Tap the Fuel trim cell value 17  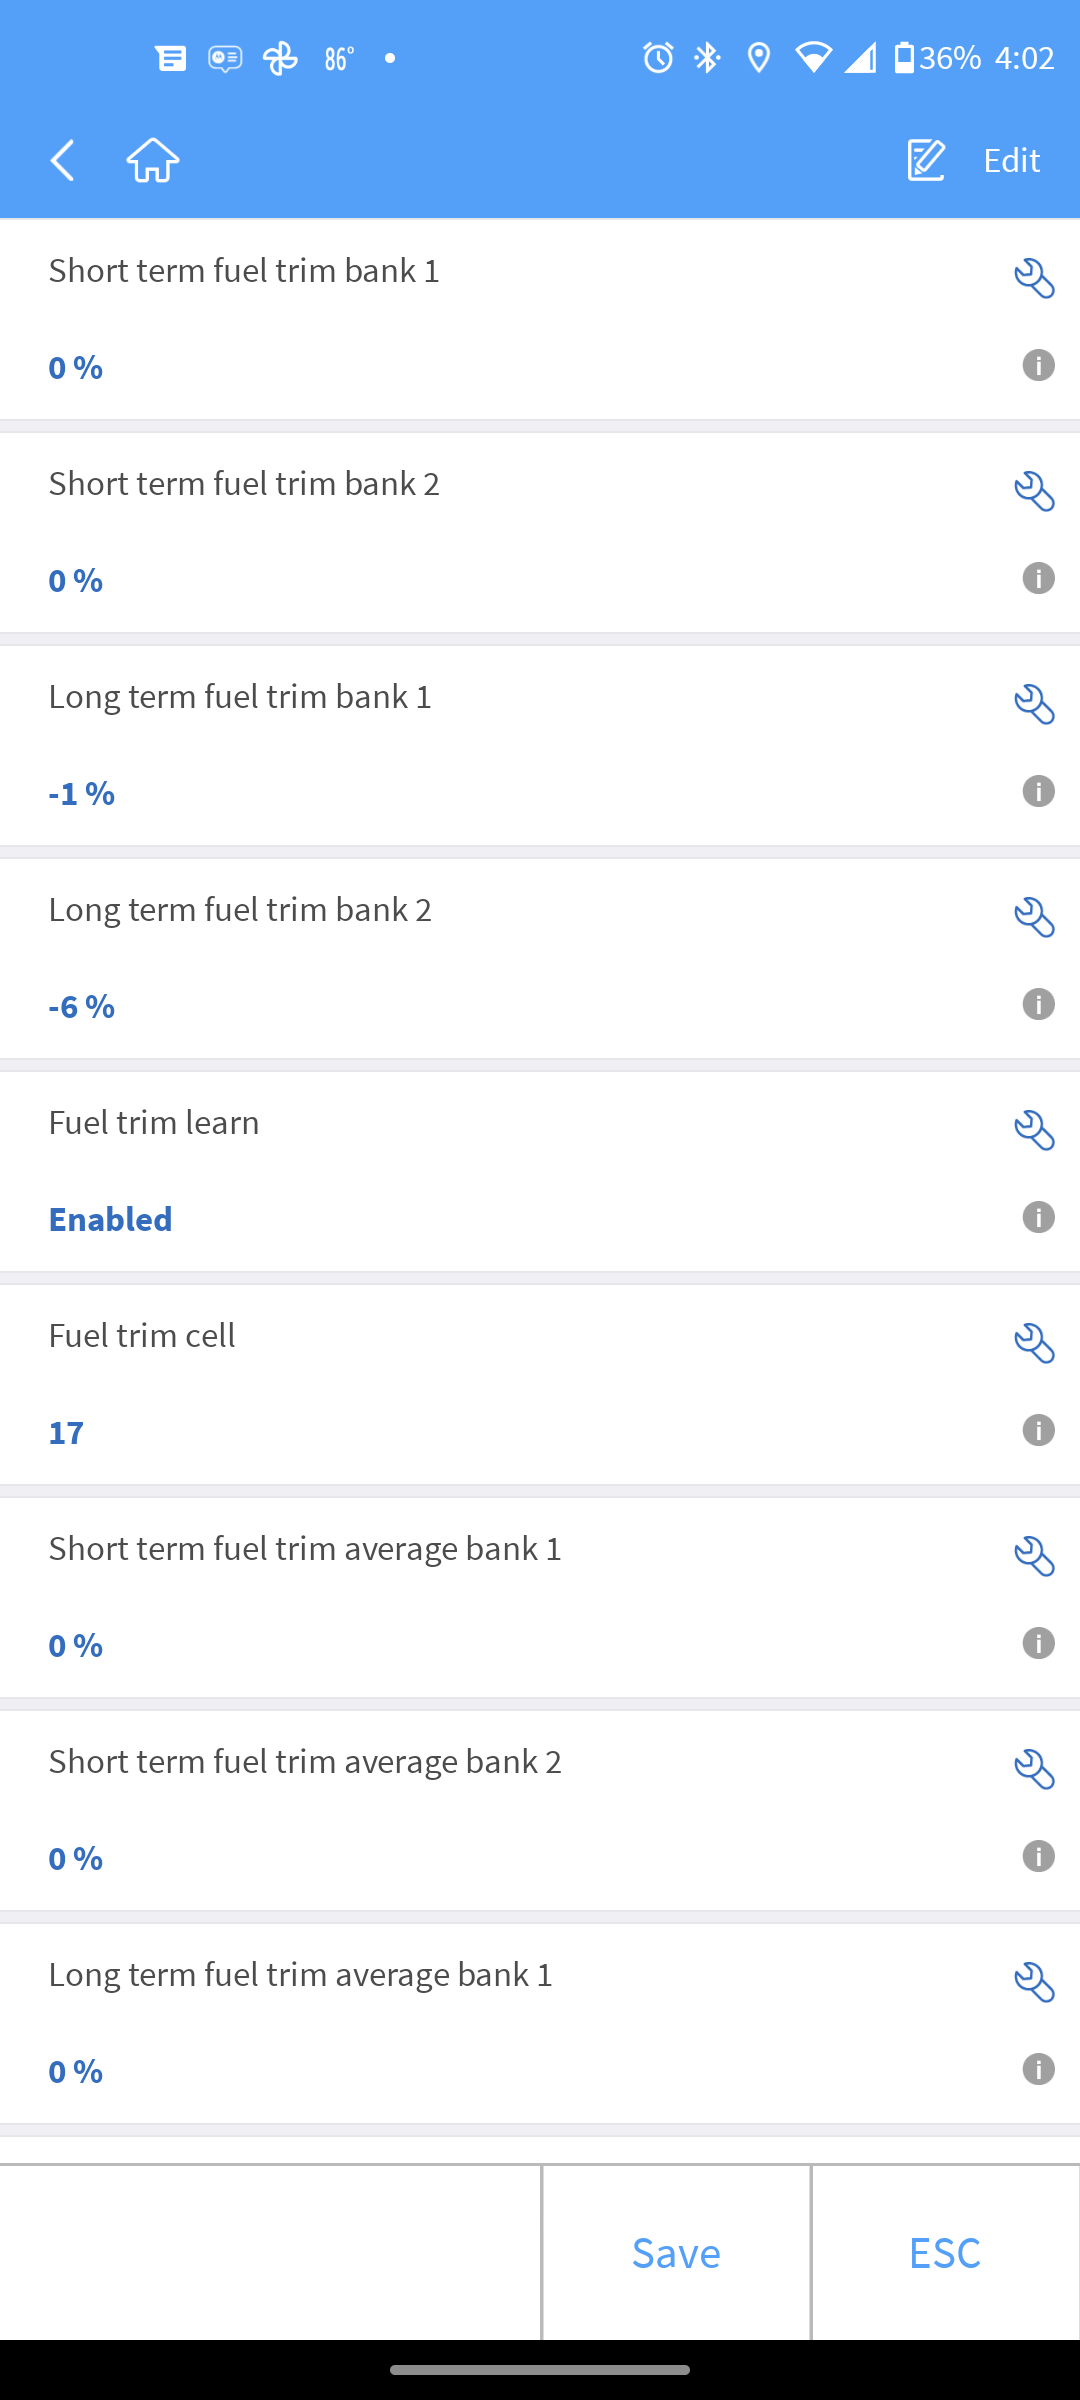67,1432
